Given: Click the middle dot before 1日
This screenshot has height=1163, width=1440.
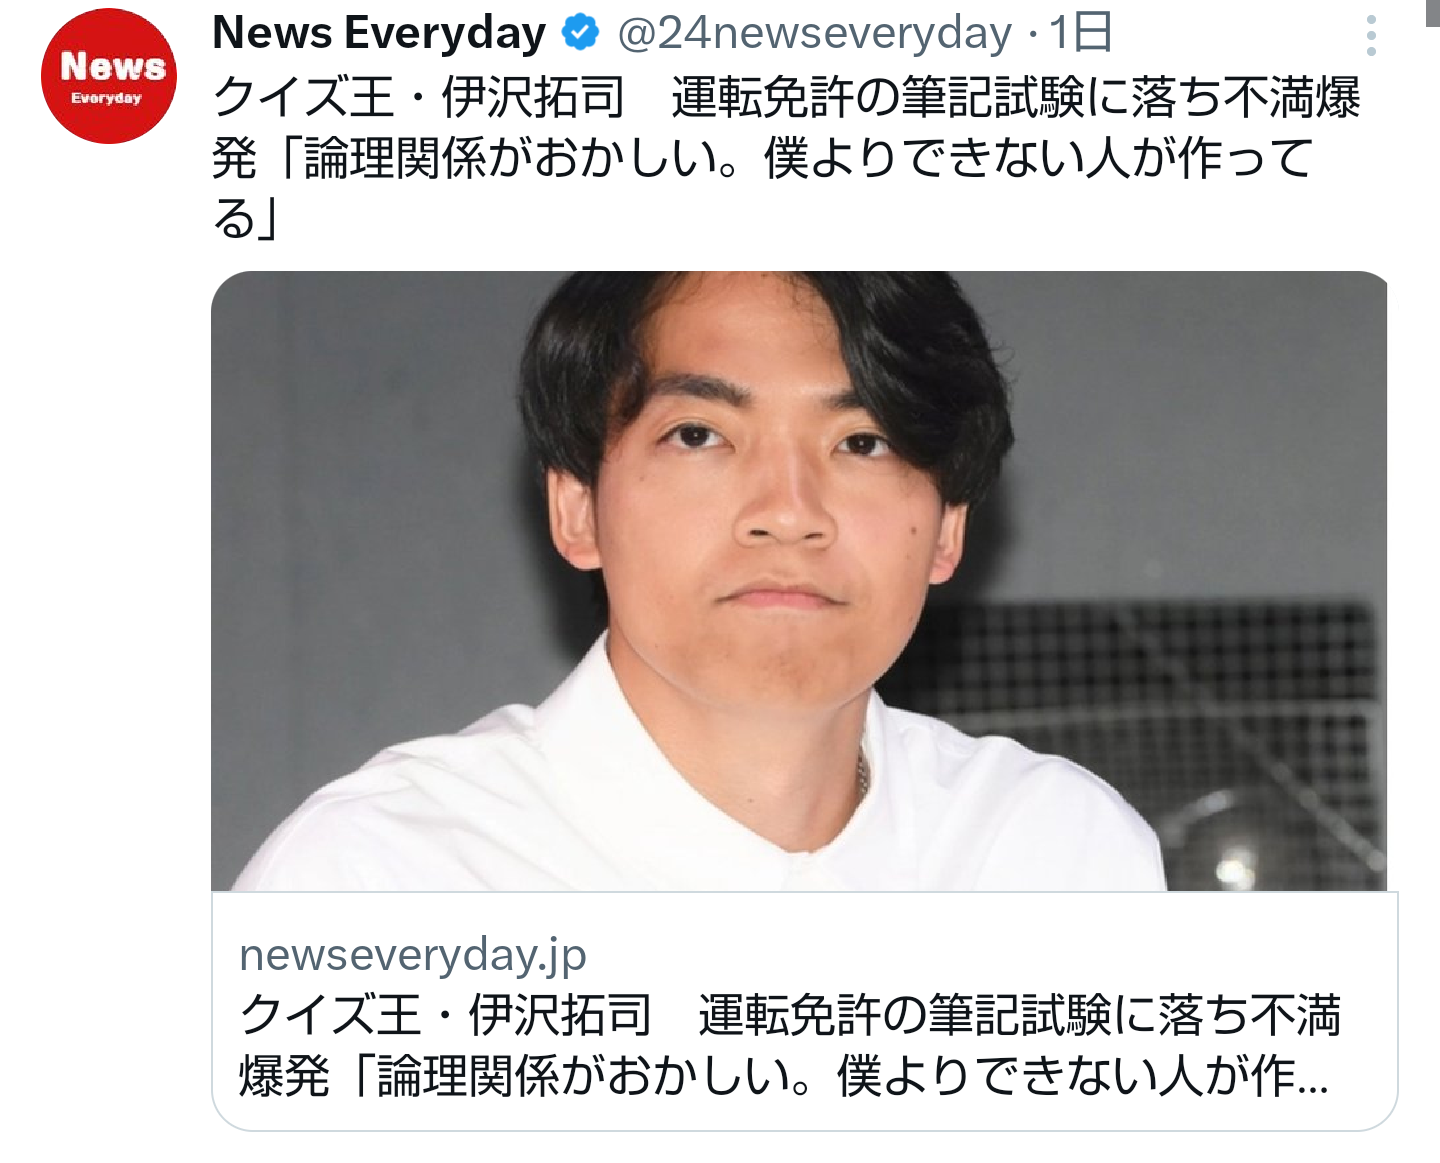Looking at the screenshot, I should (1031, 36).
